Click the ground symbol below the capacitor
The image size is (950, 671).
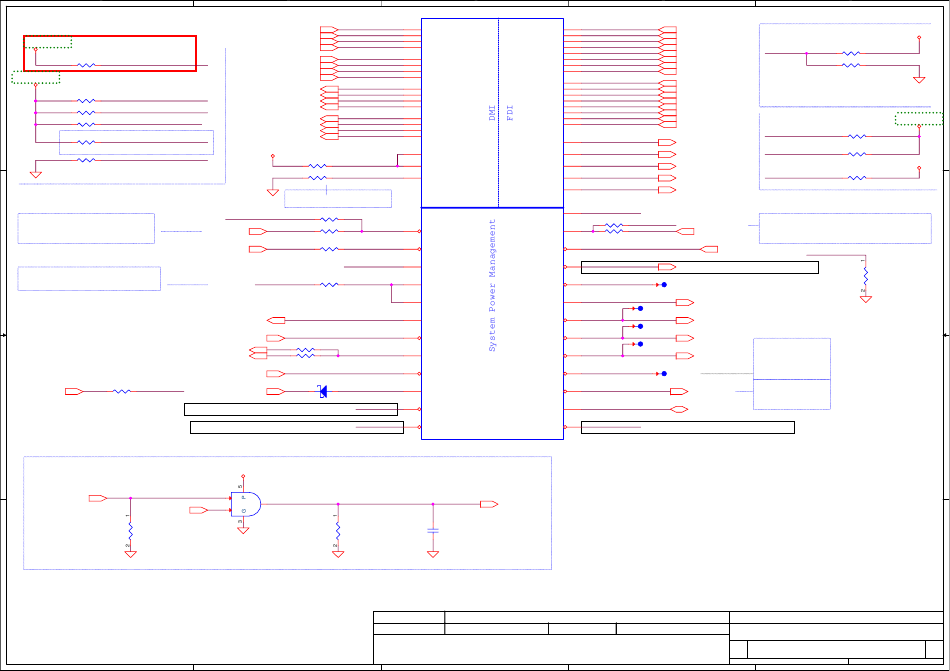[433, 554]
